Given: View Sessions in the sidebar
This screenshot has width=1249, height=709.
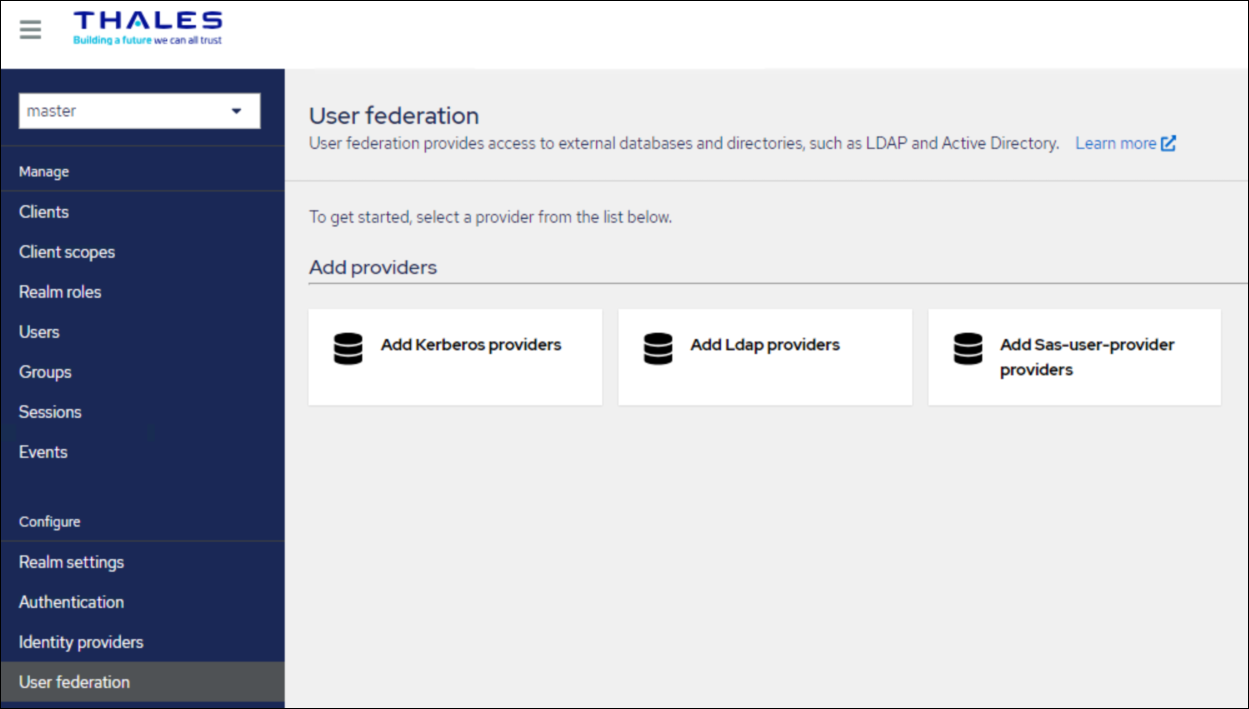Looking at the screenshot, I should tap(50, 412).
